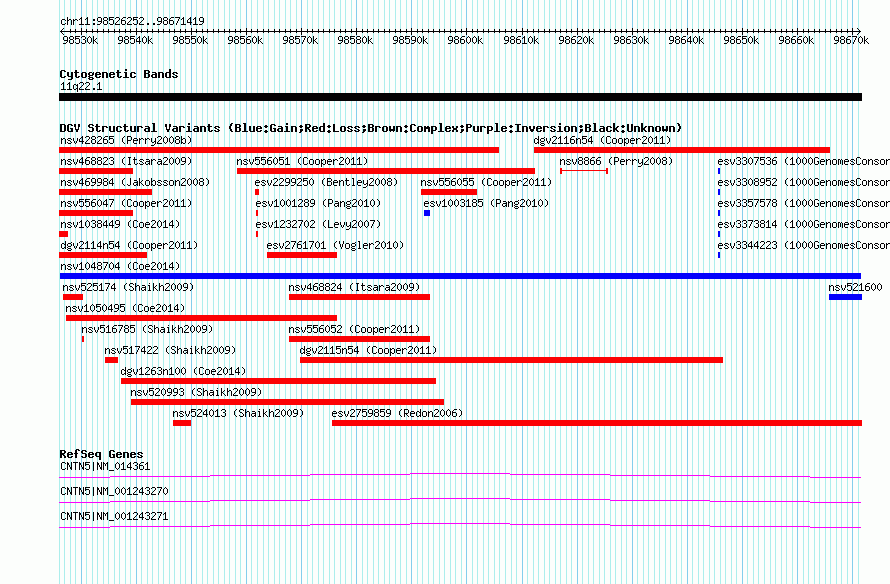Select the nsv521600 variant label
The image size is (890, 584).
pyautogui.click(x=855, y=287)
